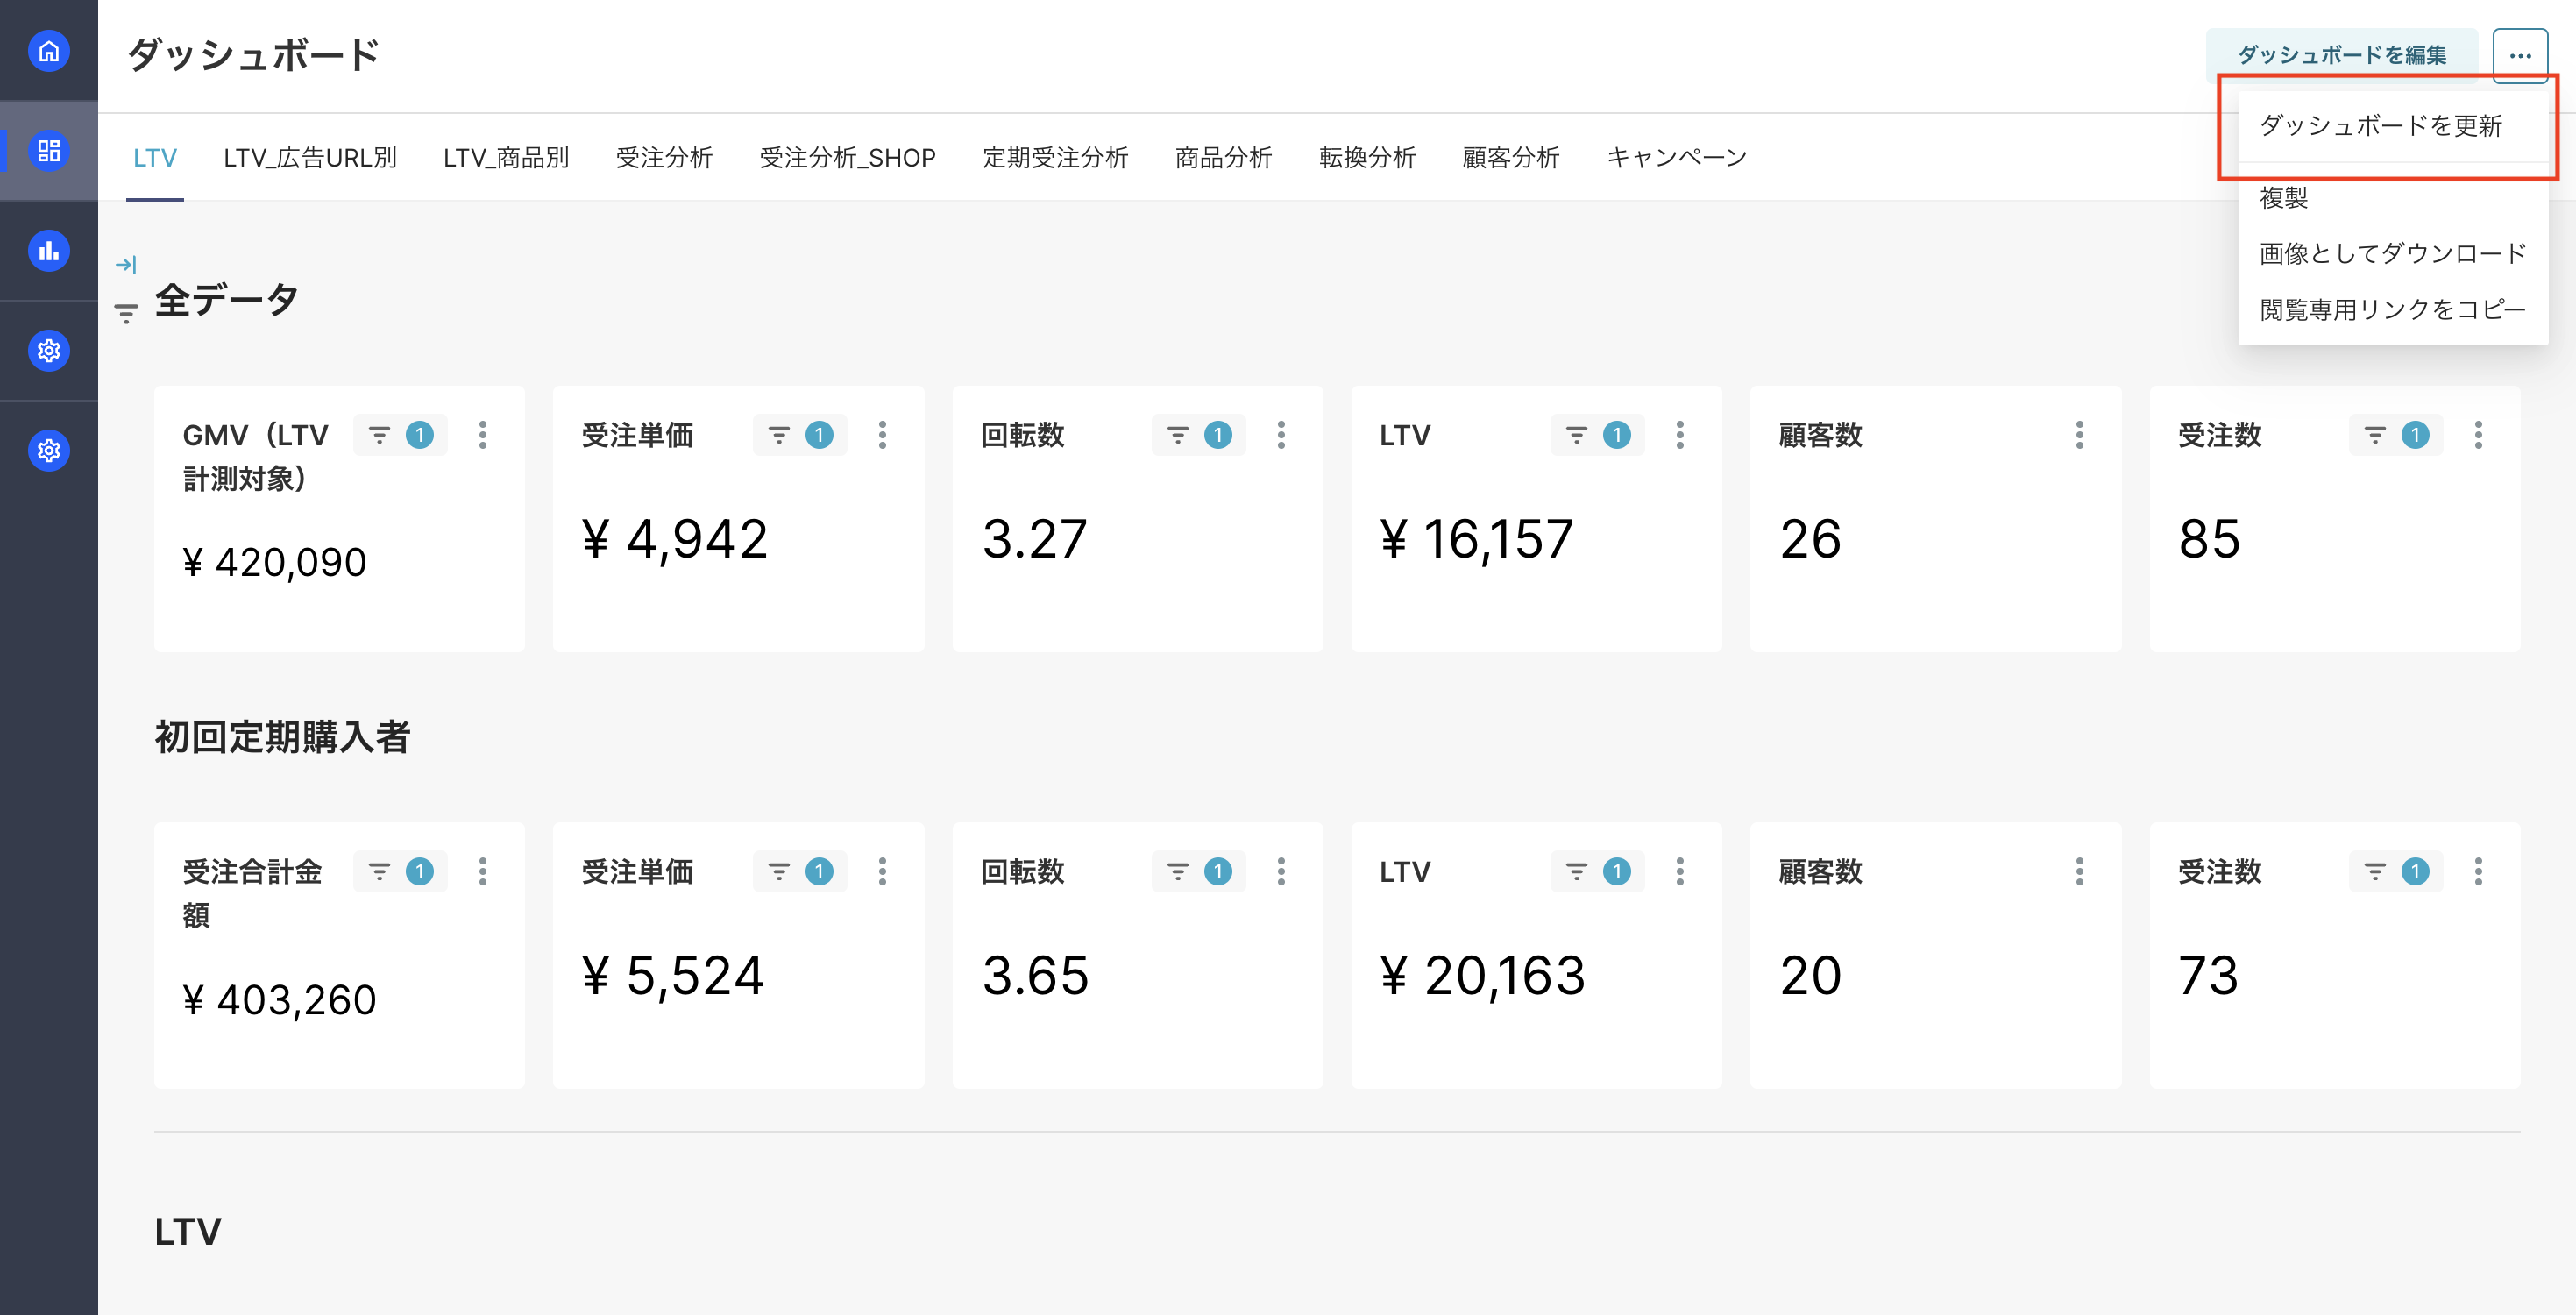Screen dimensions: 2576x1315
Task: Switch to the 定期受注分析 tab
Action: [x=1055, y=158]
